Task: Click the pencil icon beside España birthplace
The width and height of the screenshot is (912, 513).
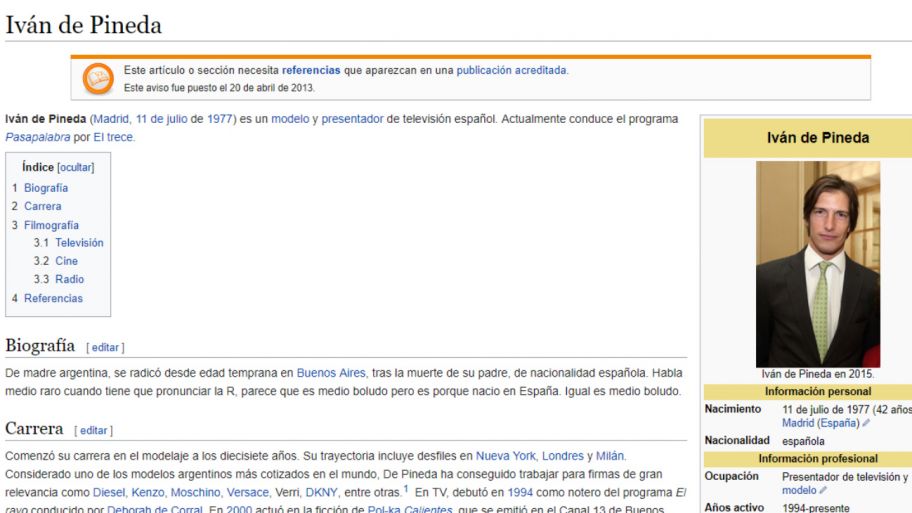Action: (866, 423)
